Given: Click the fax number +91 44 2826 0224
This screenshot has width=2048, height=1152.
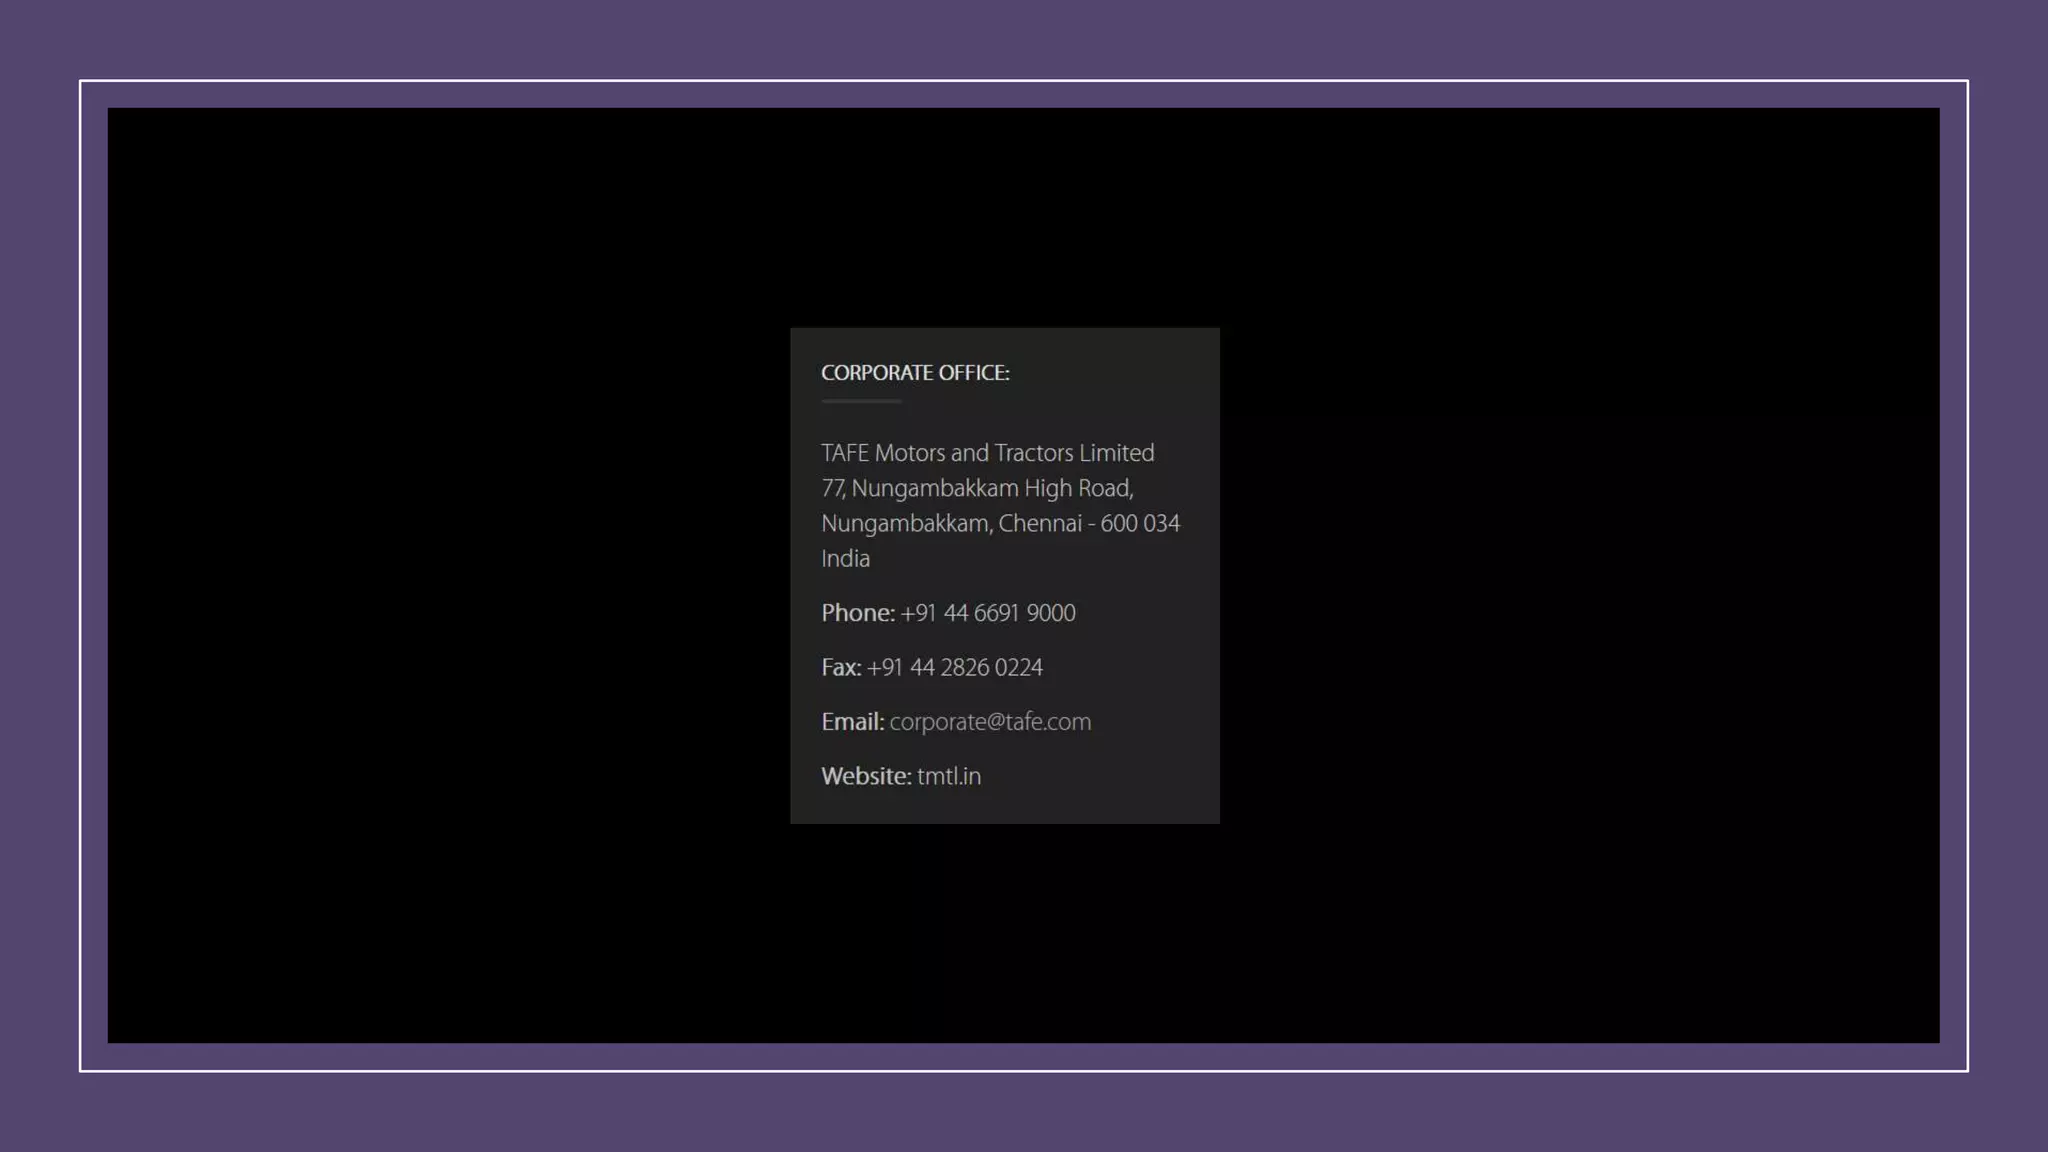Looking at the screenshot, I should (x=954, y=668).
